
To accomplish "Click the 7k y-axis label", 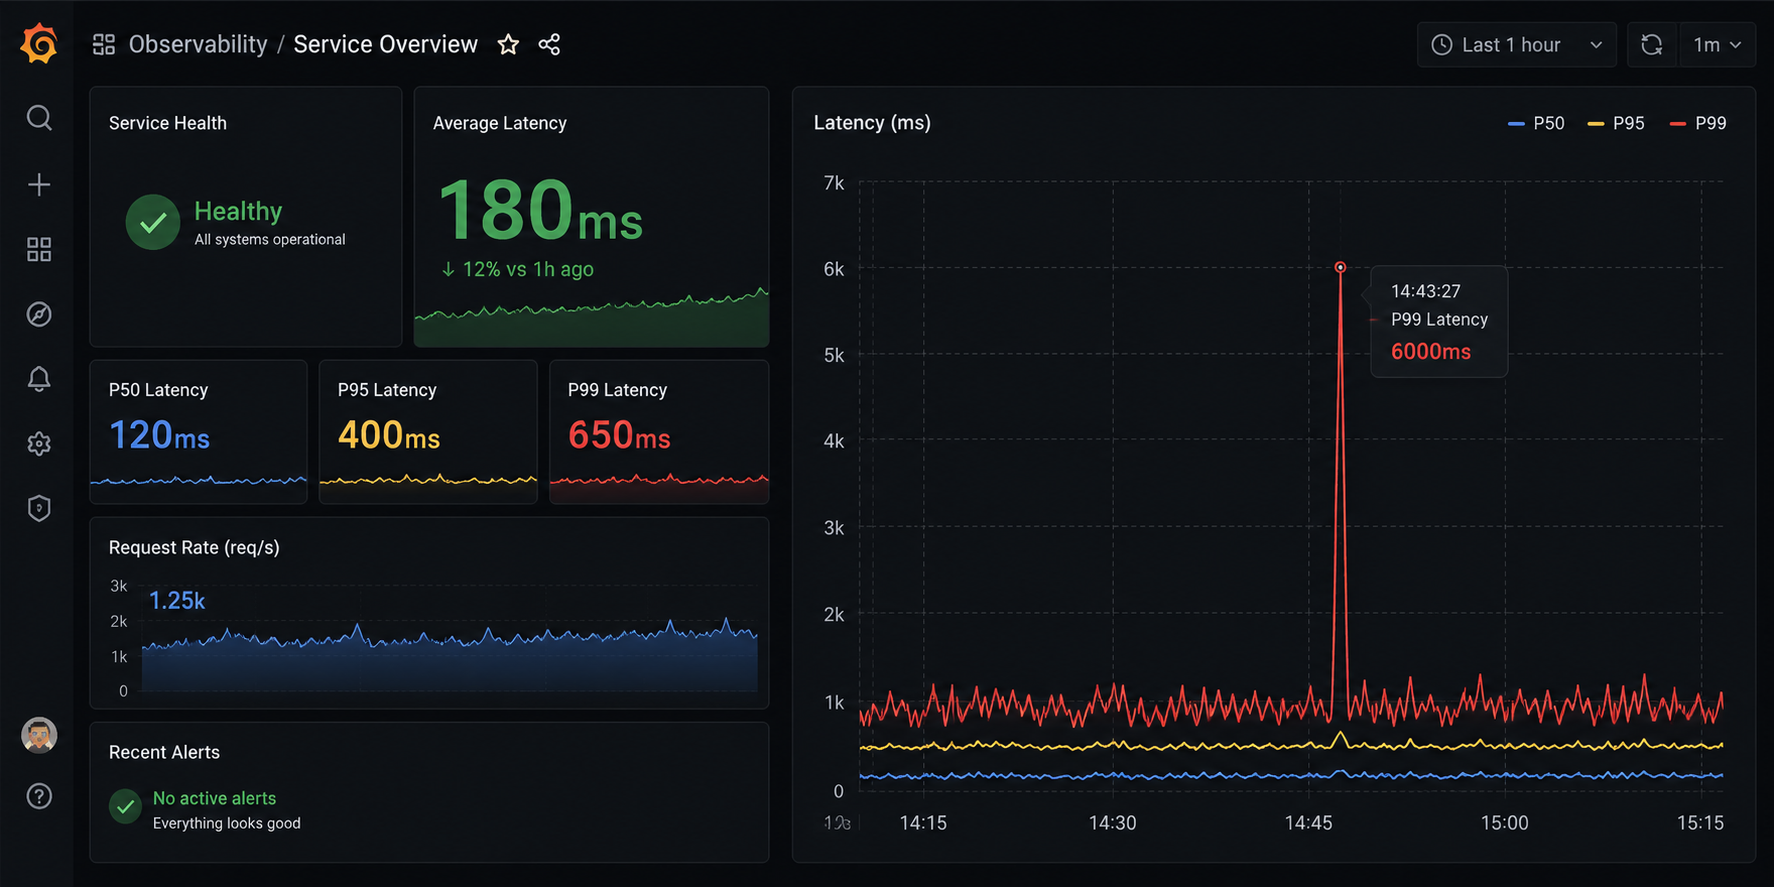I will pyautogui.click(x=833, y=183).
